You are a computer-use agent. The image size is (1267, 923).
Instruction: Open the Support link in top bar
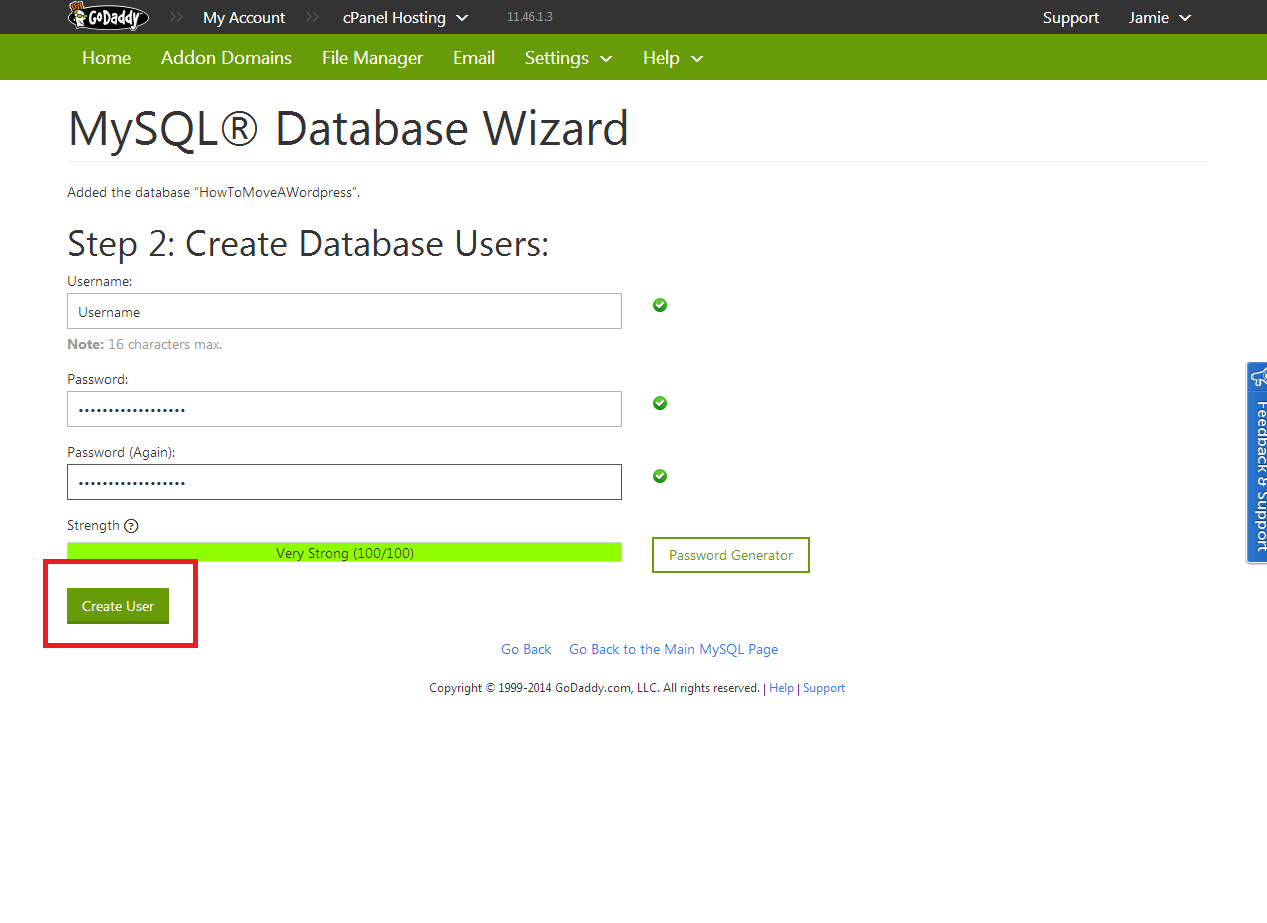pyautogui.click(x=1070, y=18)
